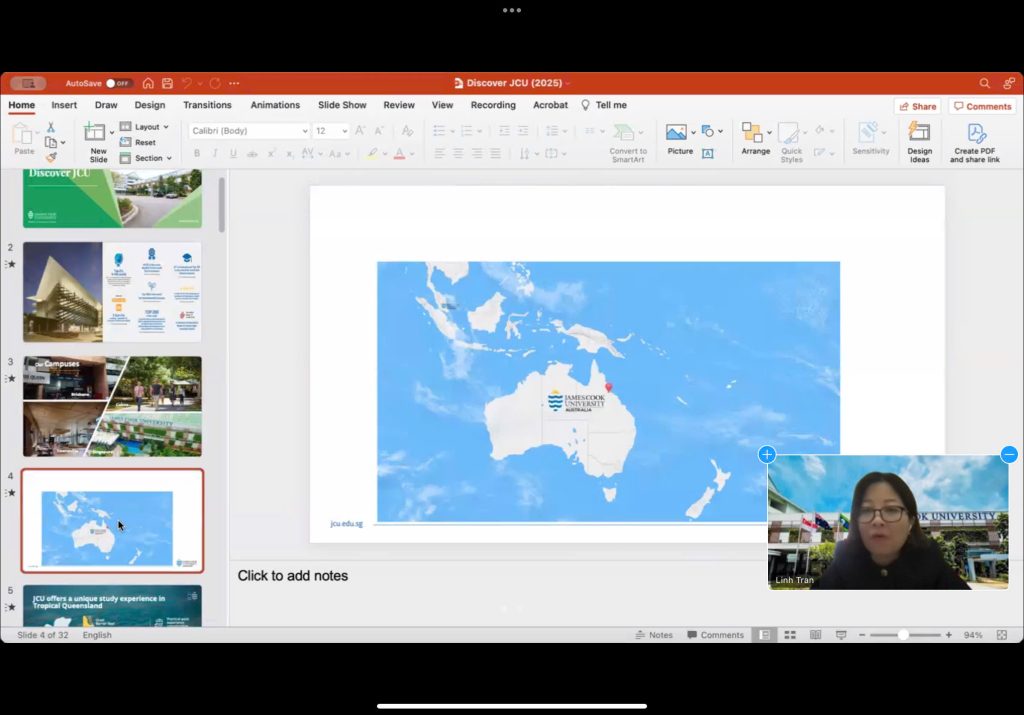
Task: Click the Undo arrow icon
Action: tap(187, 83)
